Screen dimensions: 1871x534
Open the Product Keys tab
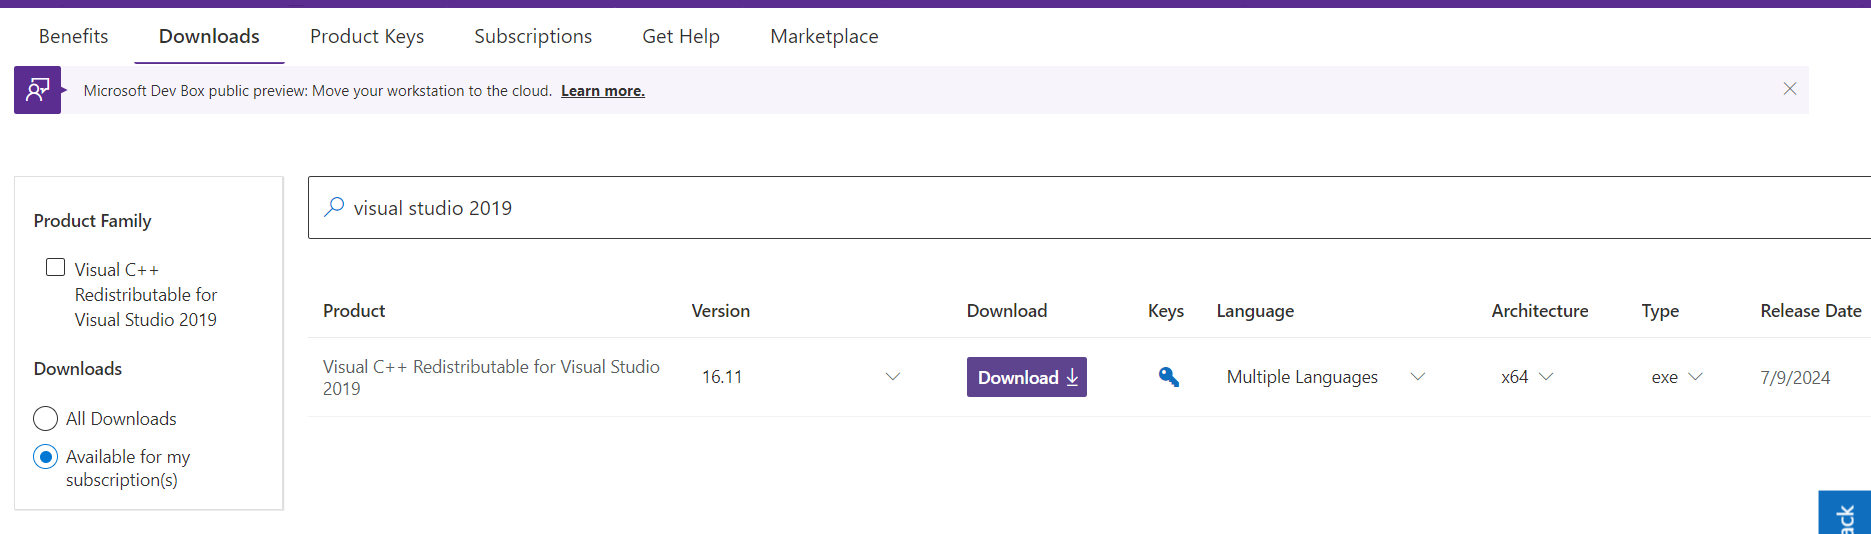pyautogui.click(x=367, y=36)
